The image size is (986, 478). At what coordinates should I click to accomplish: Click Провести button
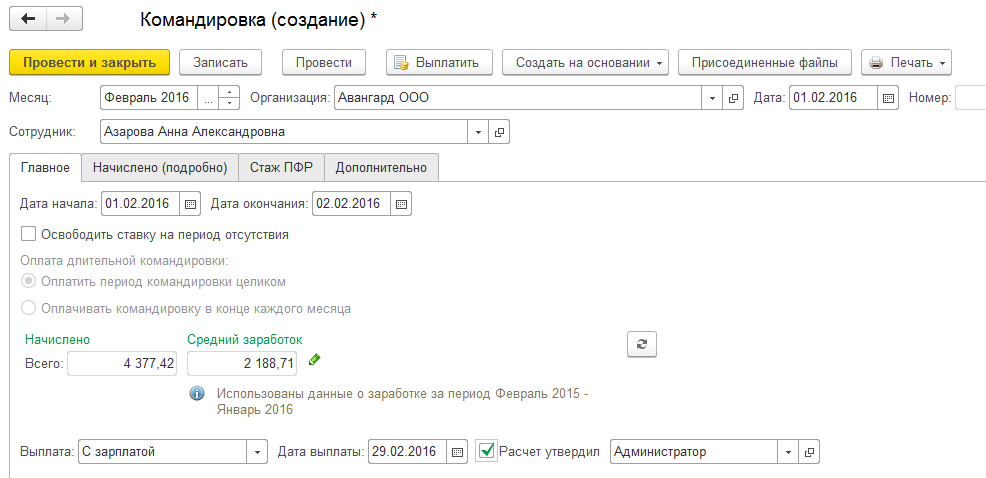coord(324,63)
